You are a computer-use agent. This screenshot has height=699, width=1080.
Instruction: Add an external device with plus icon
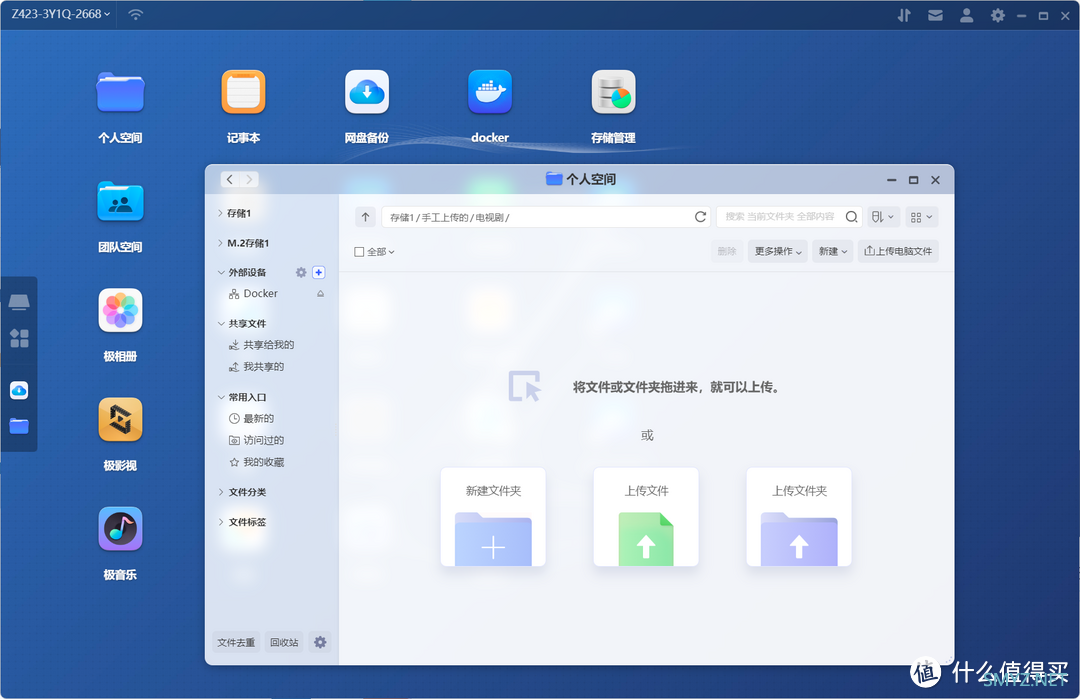click(319, 273)
